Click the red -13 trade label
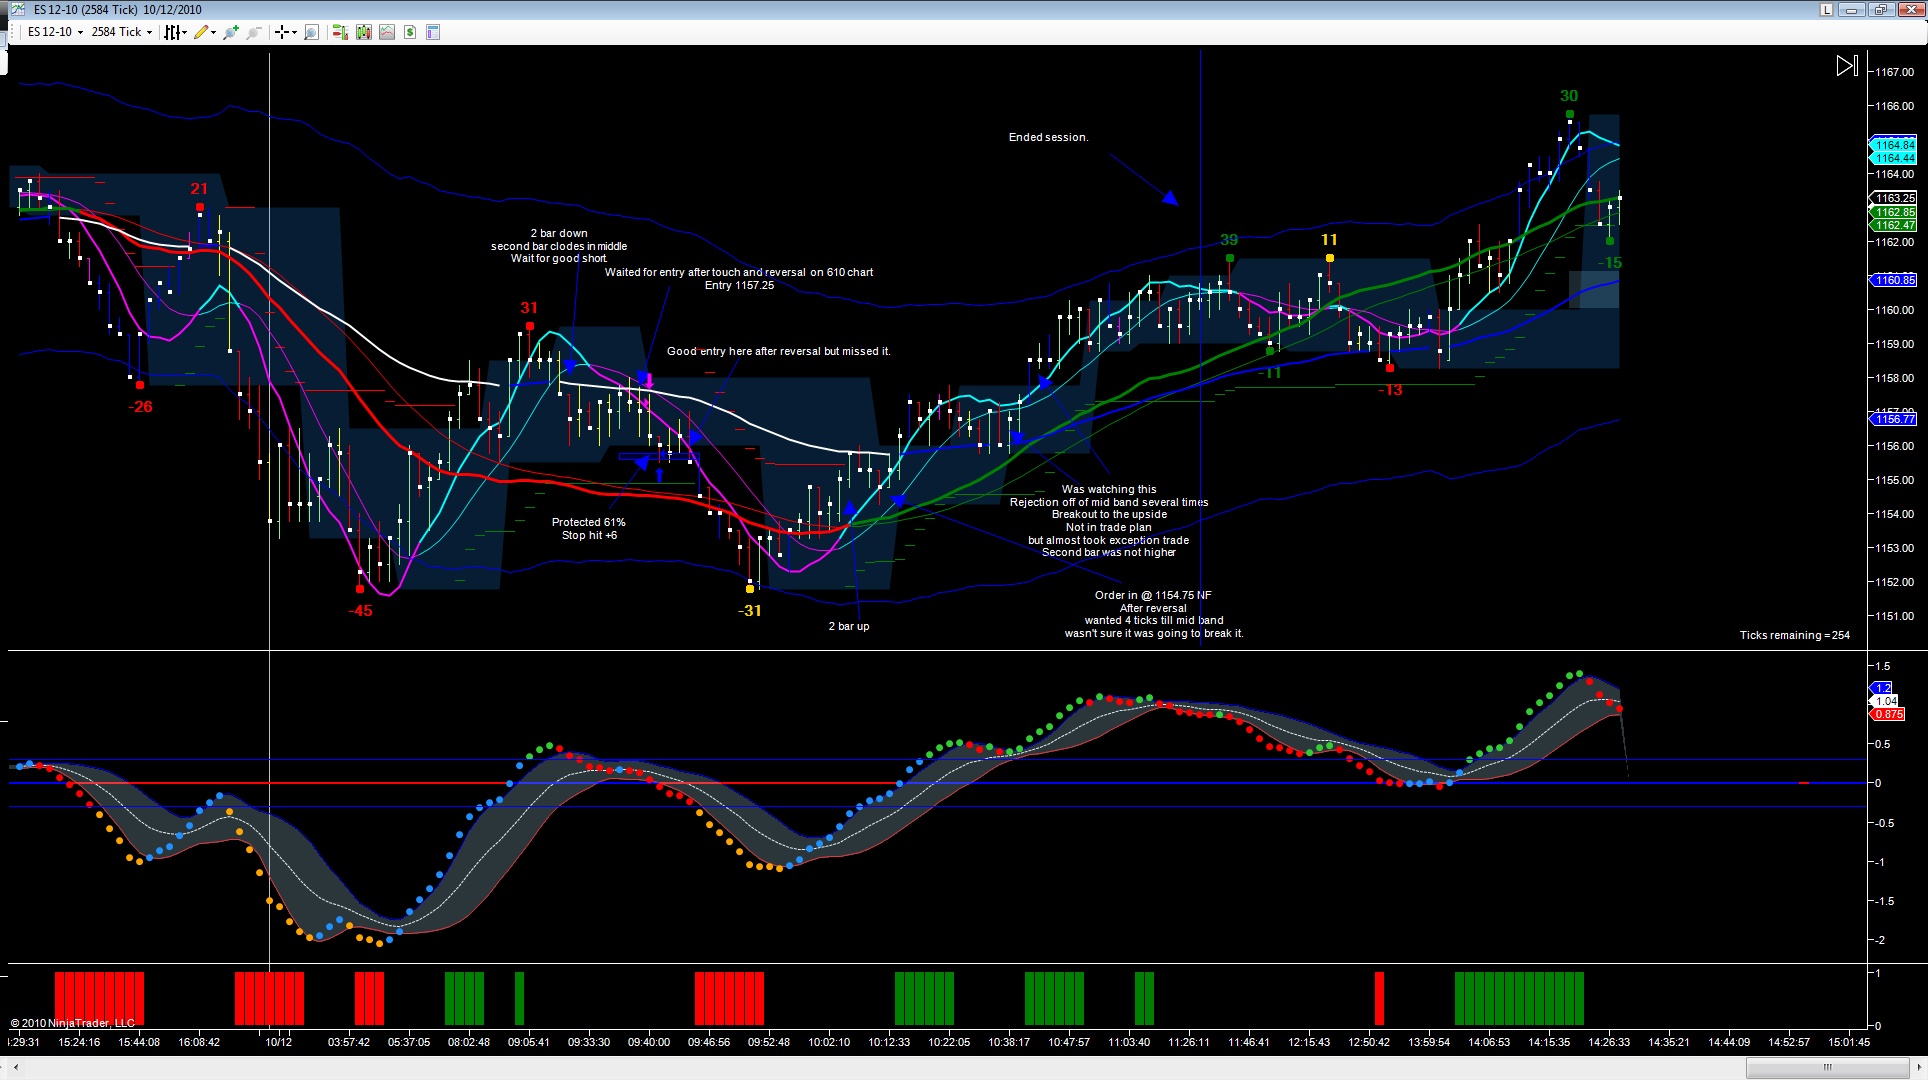Viewport: 1928px width, 1080px height. [x=1390, y=390]
